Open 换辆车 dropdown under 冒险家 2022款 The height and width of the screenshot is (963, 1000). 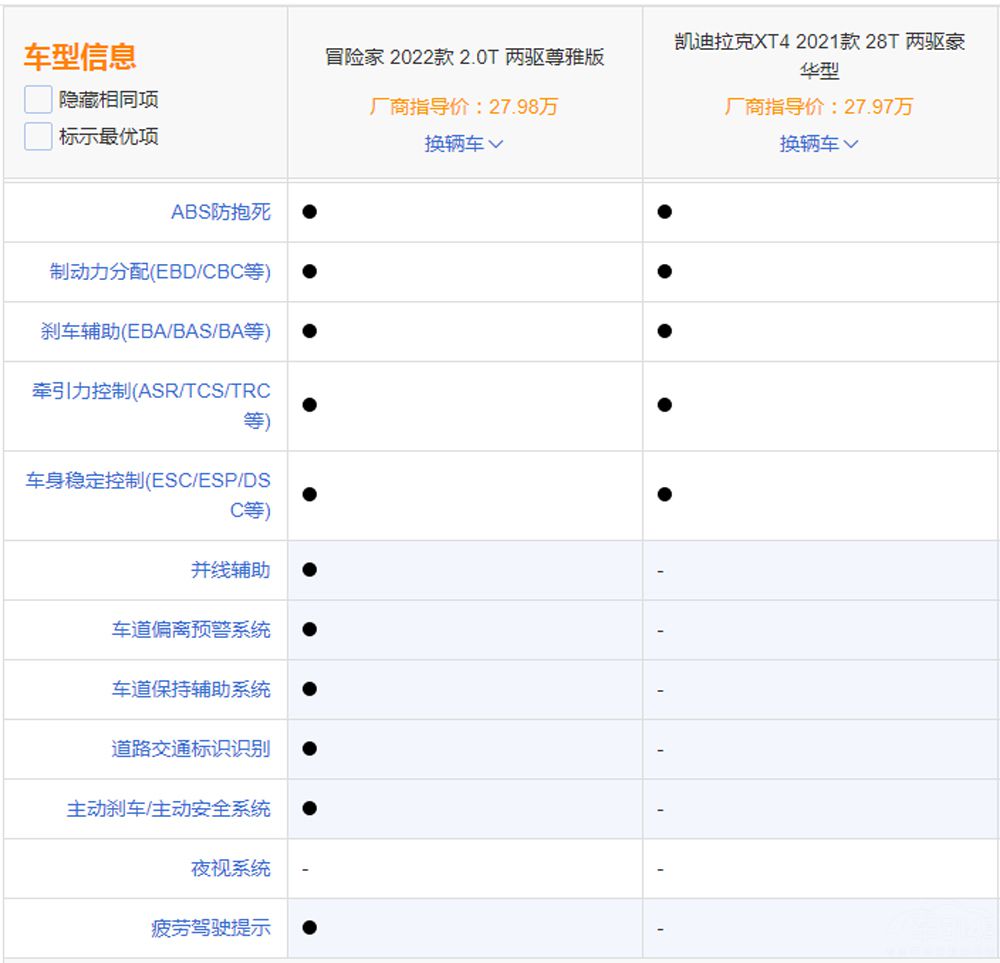coord(464,144)
